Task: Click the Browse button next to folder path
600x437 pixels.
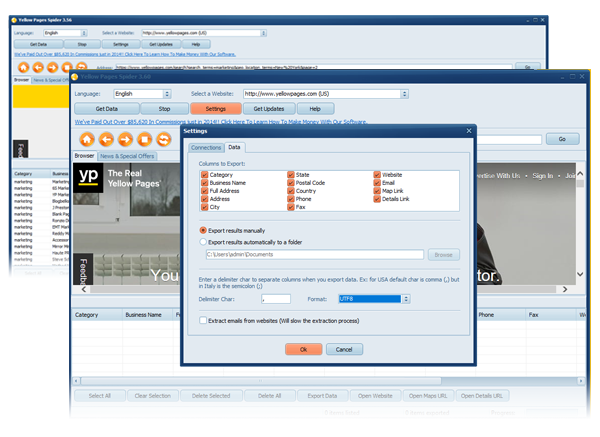Action: [x=443, y=254]
